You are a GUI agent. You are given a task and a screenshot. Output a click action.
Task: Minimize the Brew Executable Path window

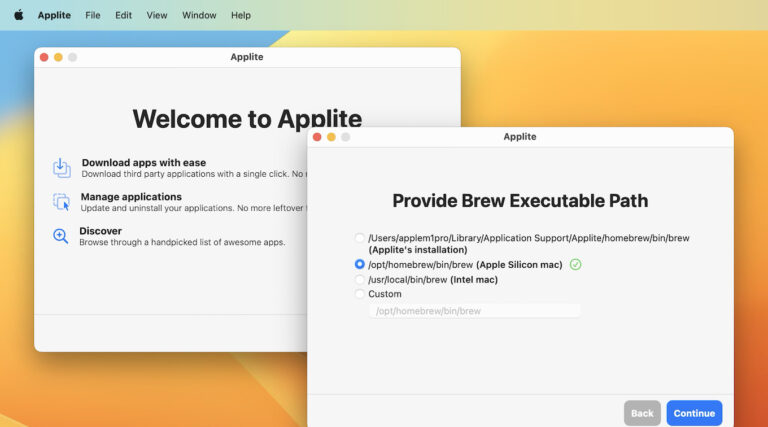[x=331, y=137]
